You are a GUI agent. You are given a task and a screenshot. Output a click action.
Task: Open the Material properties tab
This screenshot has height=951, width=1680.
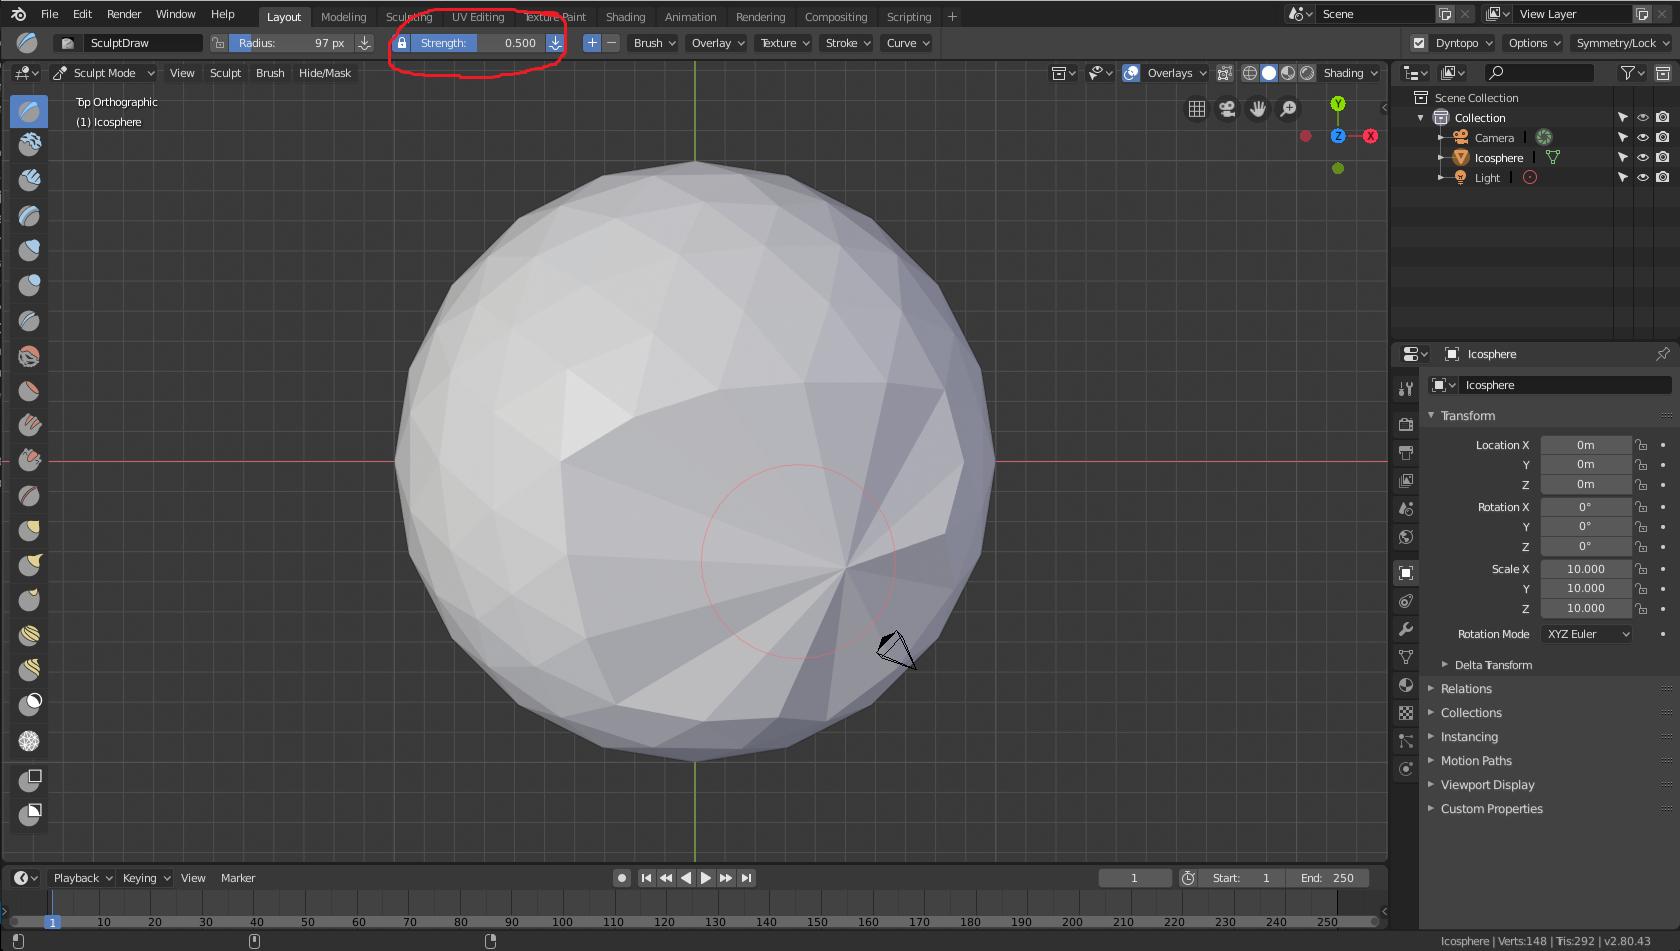click(1406, 685)
